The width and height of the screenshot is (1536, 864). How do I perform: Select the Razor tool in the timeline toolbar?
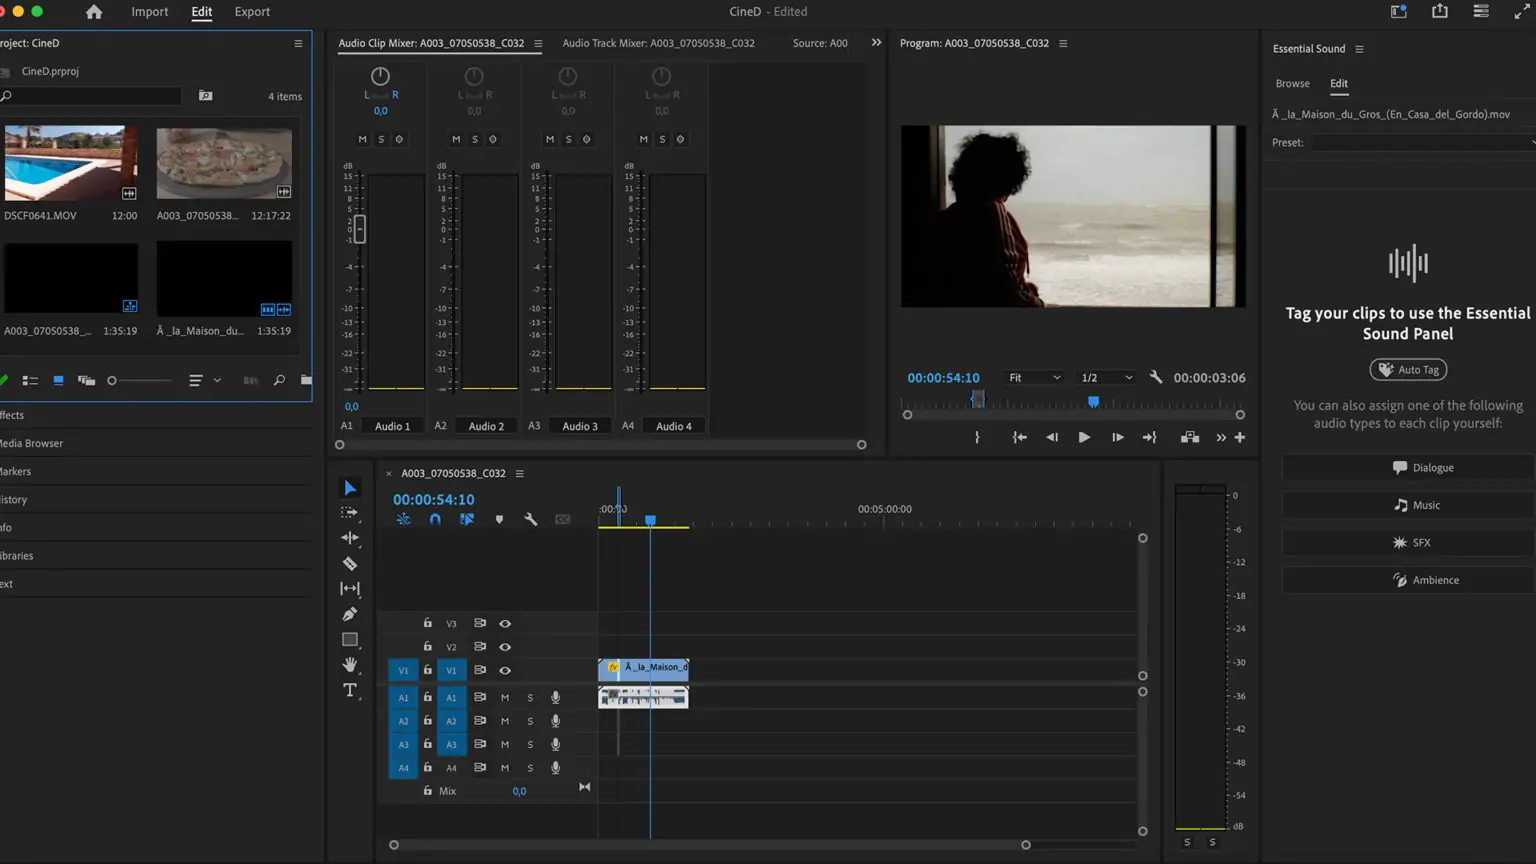pyautogui.click(x=350, y=564)
